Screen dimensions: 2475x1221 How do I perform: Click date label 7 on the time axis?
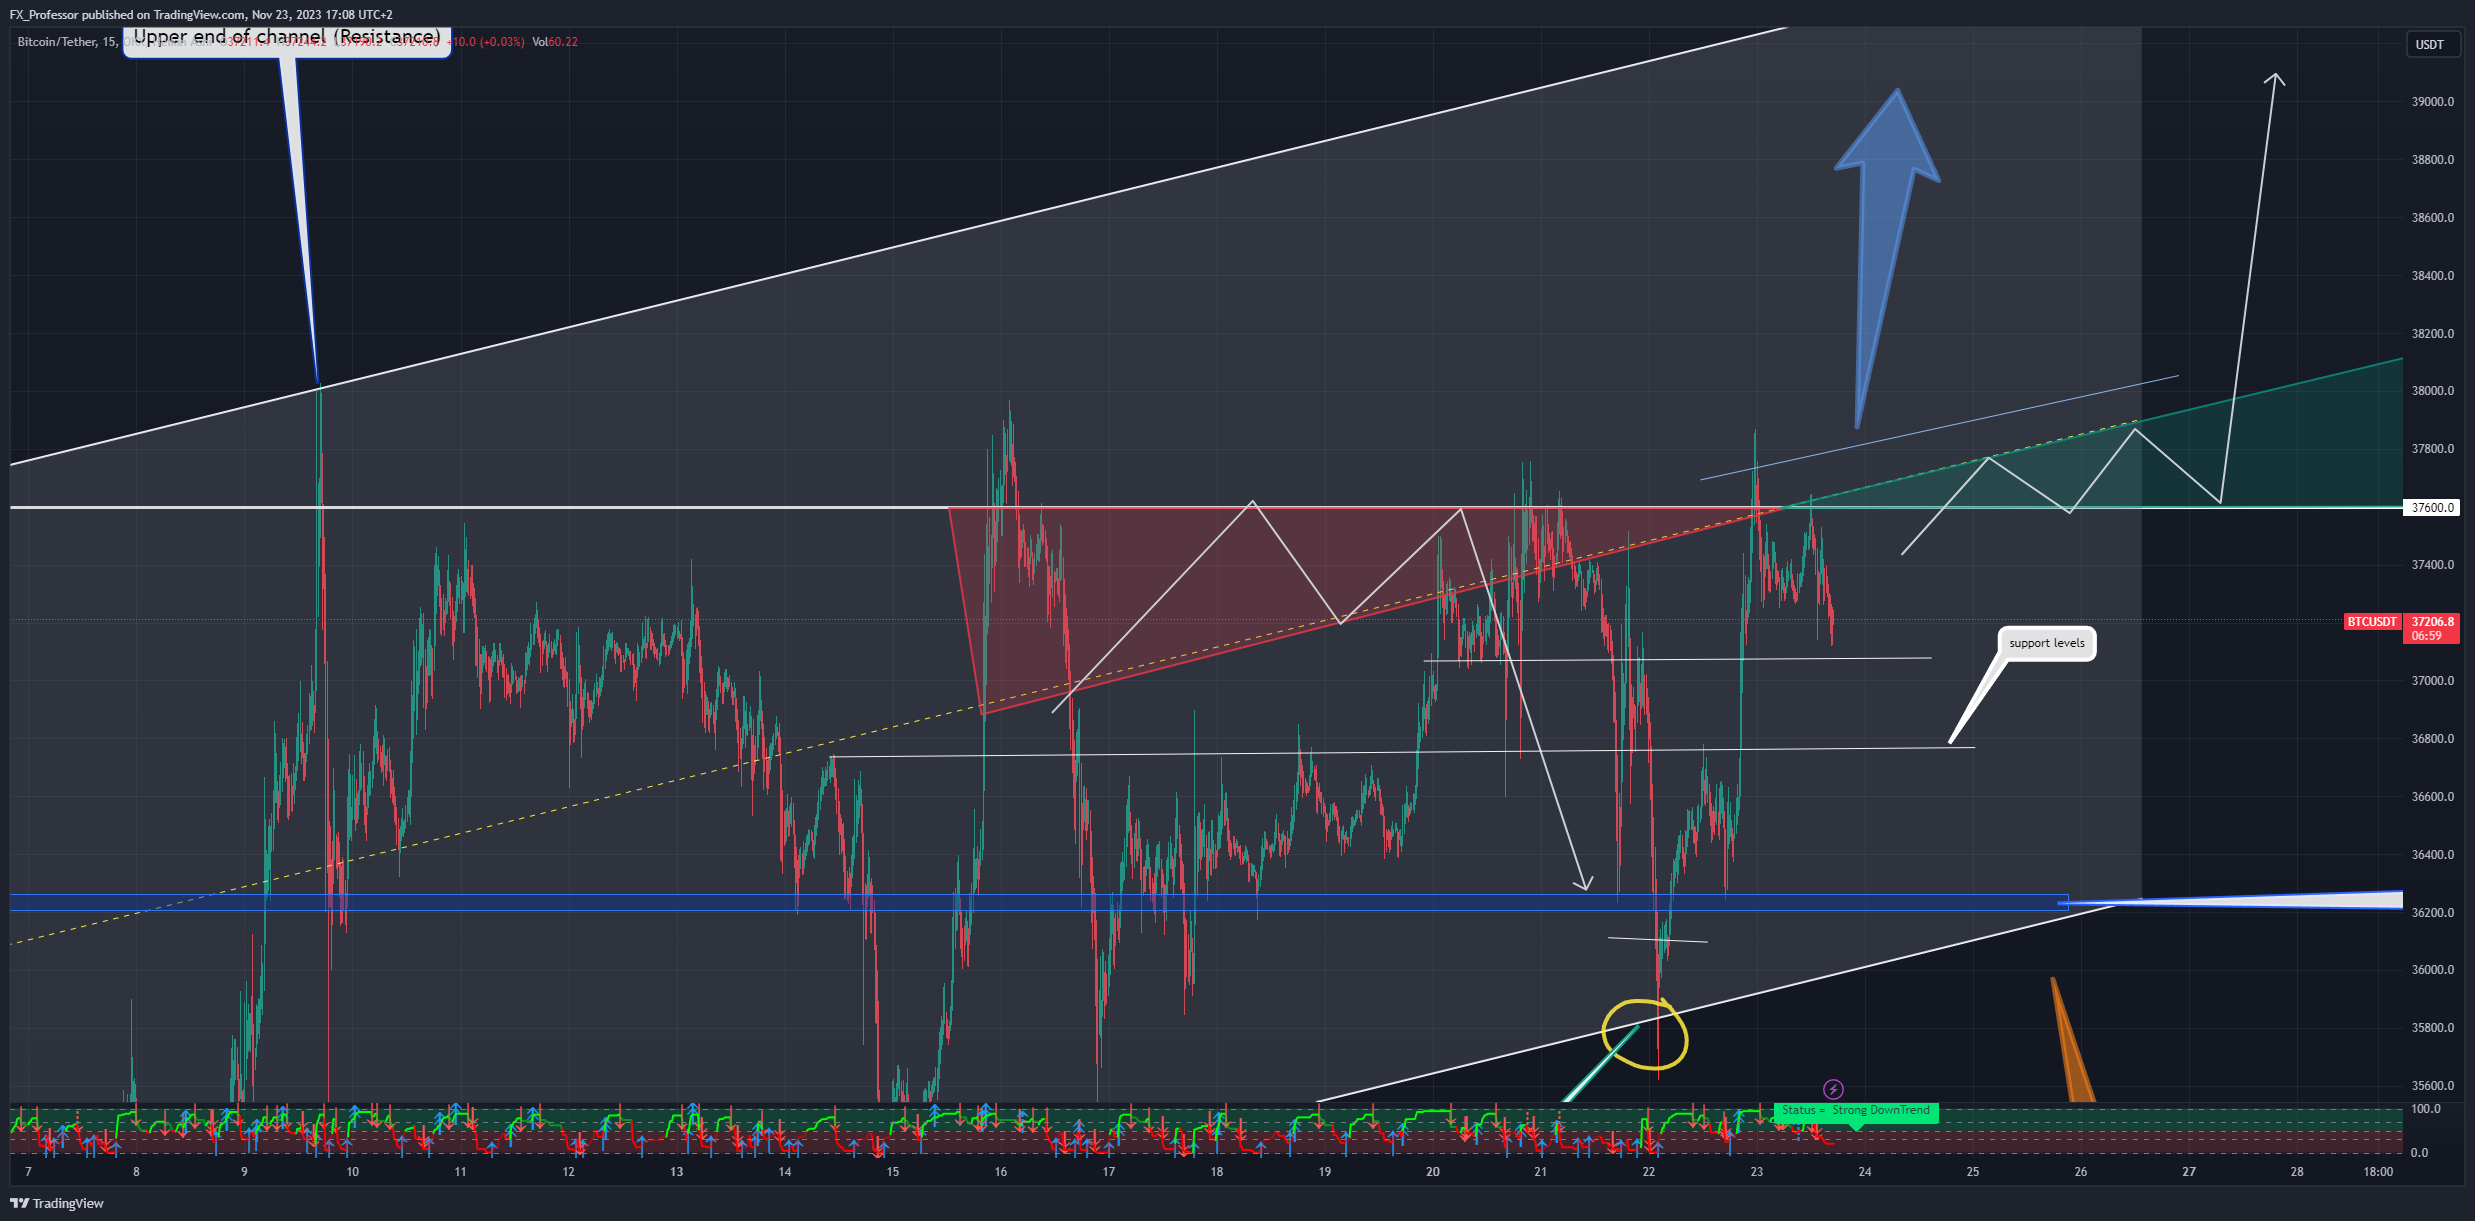28,1172
